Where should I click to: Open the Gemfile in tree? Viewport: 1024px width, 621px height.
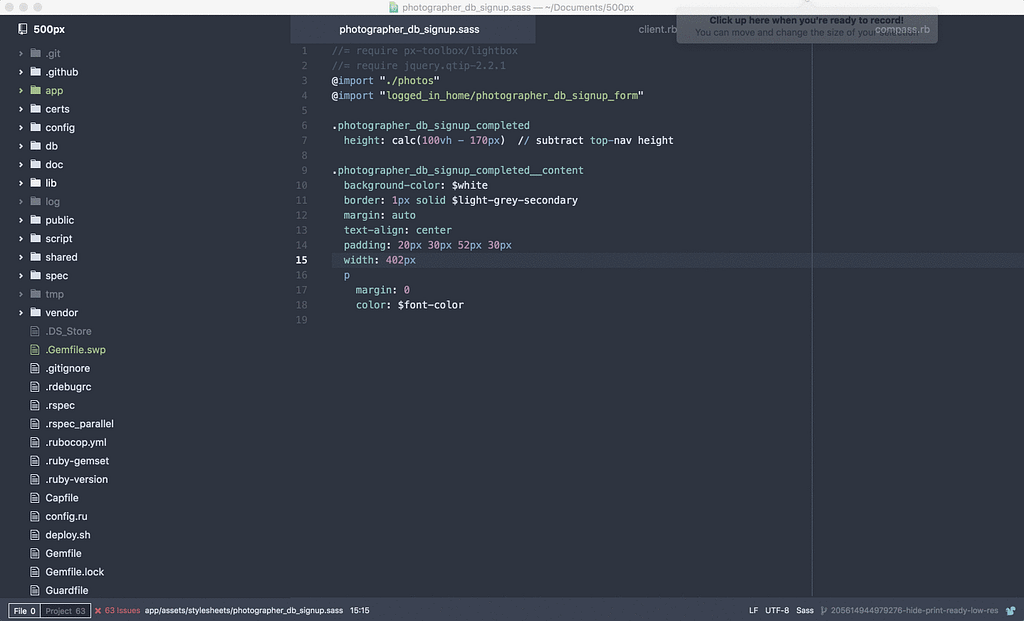pyautogui.click(x=63, y=553)
